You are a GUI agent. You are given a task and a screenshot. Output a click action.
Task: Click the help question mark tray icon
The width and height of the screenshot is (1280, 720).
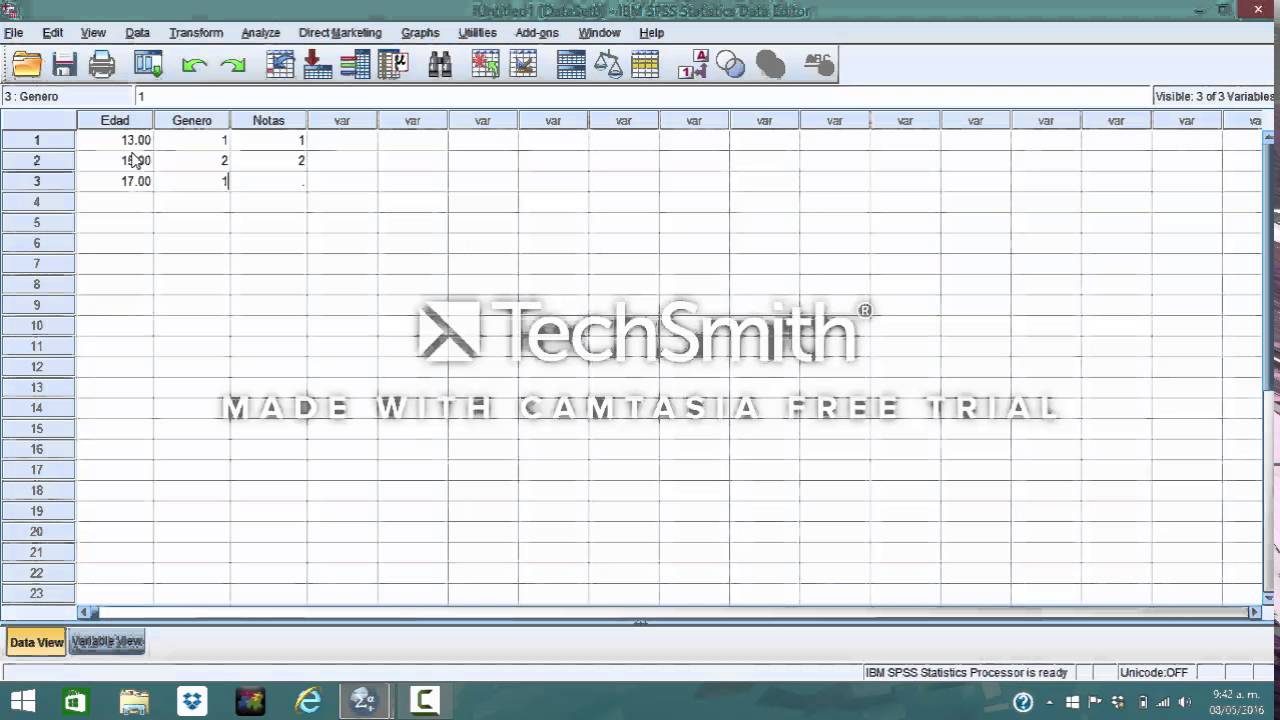click(x=1023, y=702)
